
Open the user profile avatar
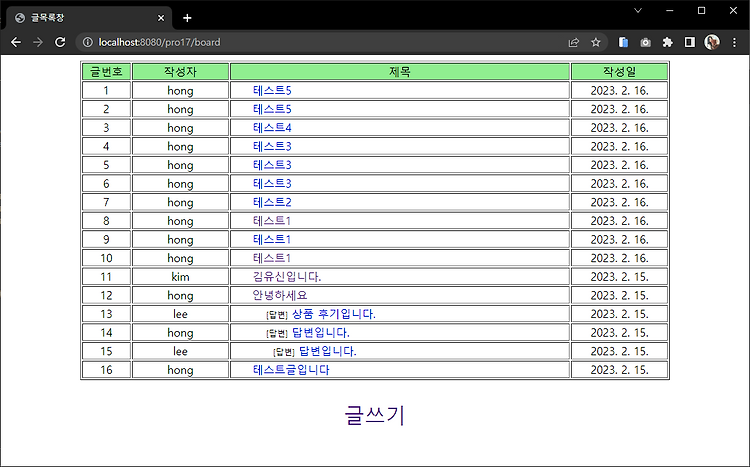coord(712,43)
